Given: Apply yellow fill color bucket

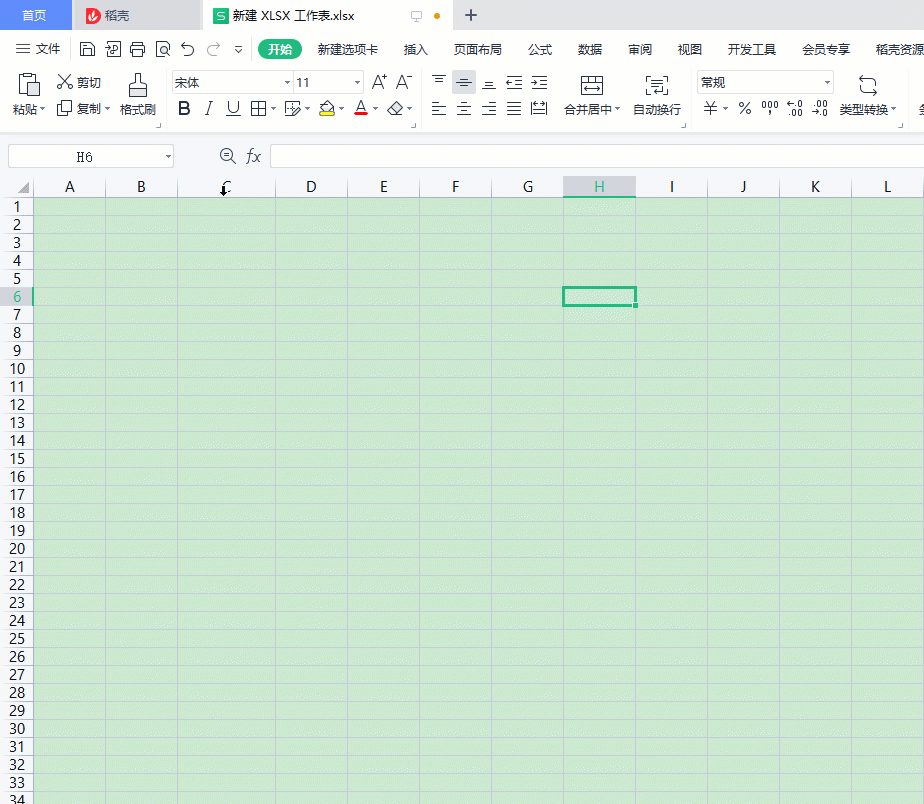Looking at the screenshot, I should 326,108.
